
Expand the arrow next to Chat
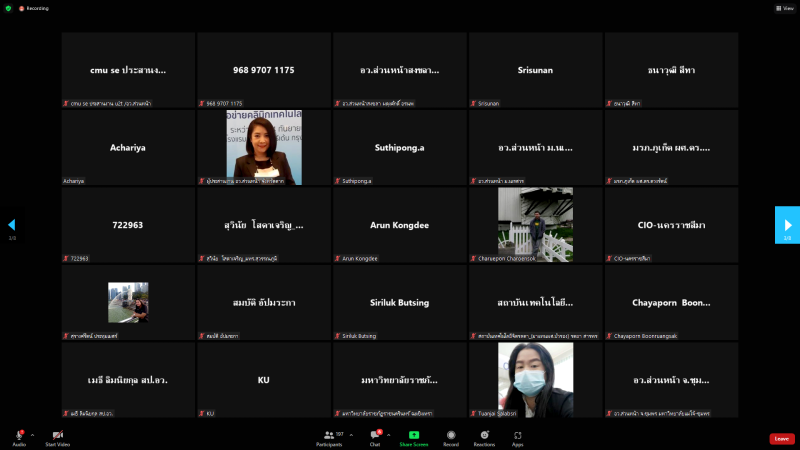coord(389,435)
